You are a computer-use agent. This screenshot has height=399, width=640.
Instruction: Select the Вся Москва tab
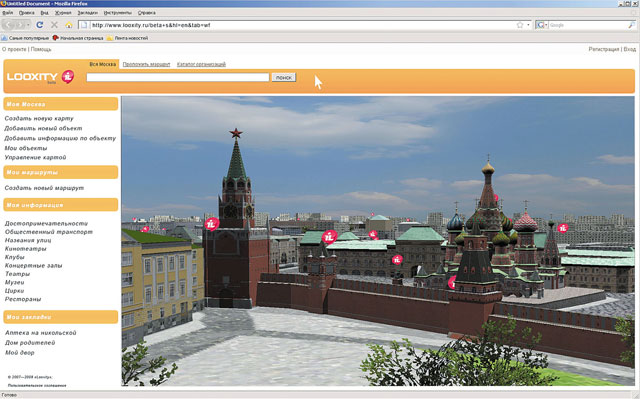pyautogui.click(x=102, y=64)
